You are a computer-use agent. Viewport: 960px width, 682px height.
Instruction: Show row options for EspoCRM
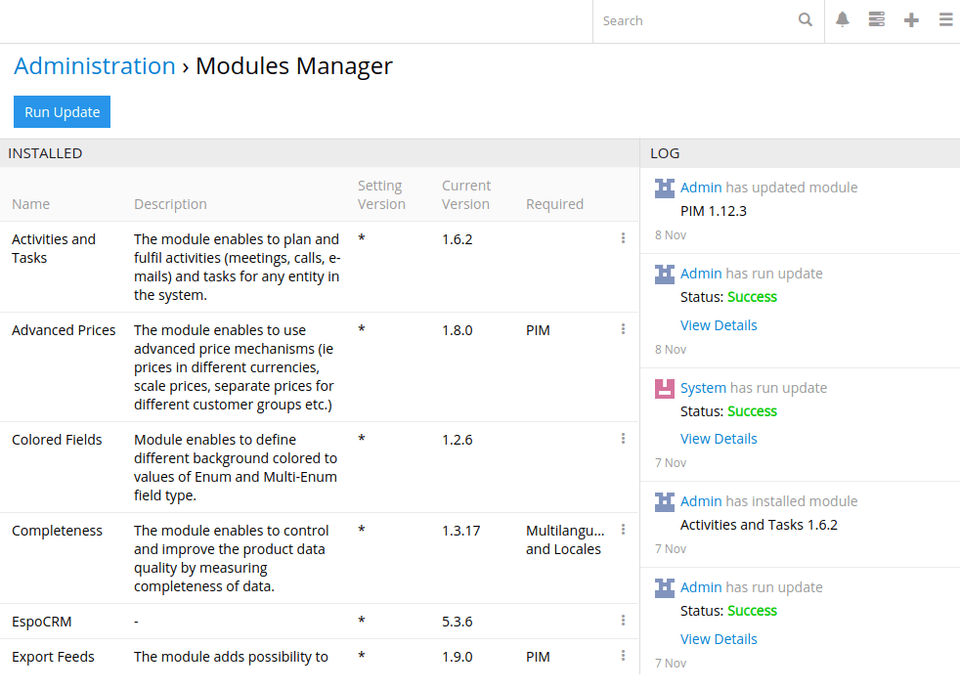pyautogui.click(x=623, y=621)
